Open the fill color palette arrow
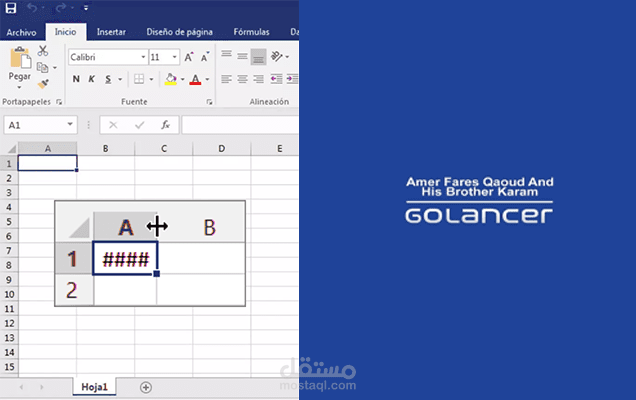 (x=183, y=80)
